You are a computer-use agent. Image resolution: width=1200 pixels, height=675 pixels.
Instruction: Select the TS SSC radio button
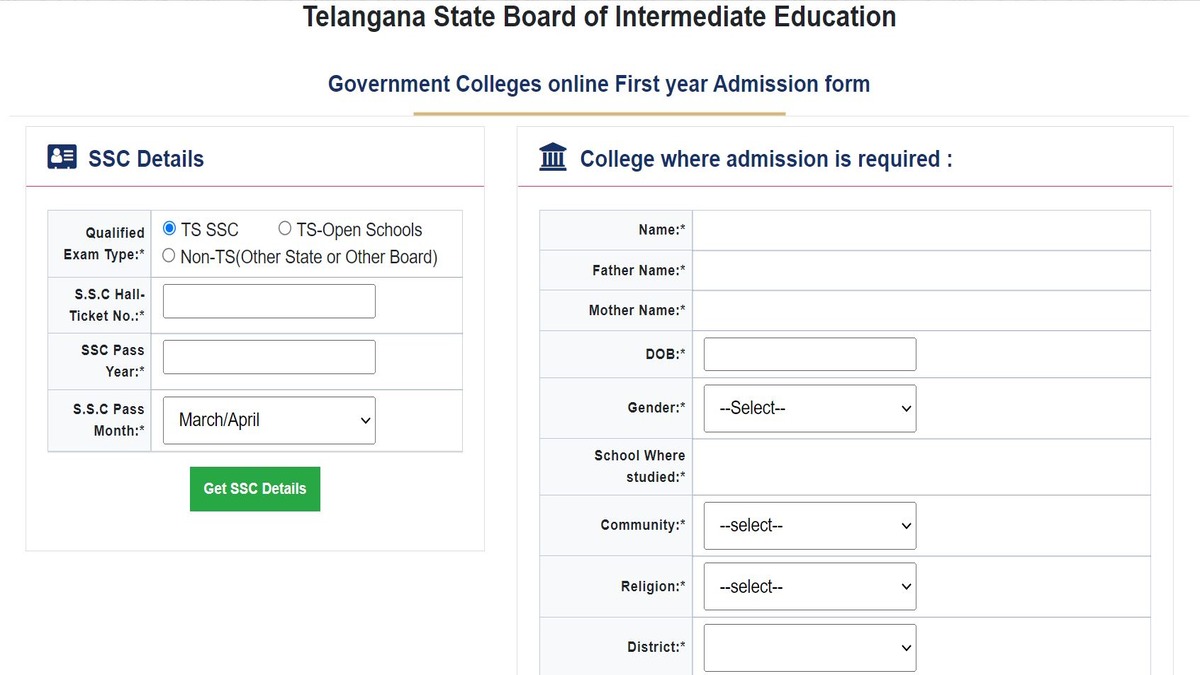[169, 229]
